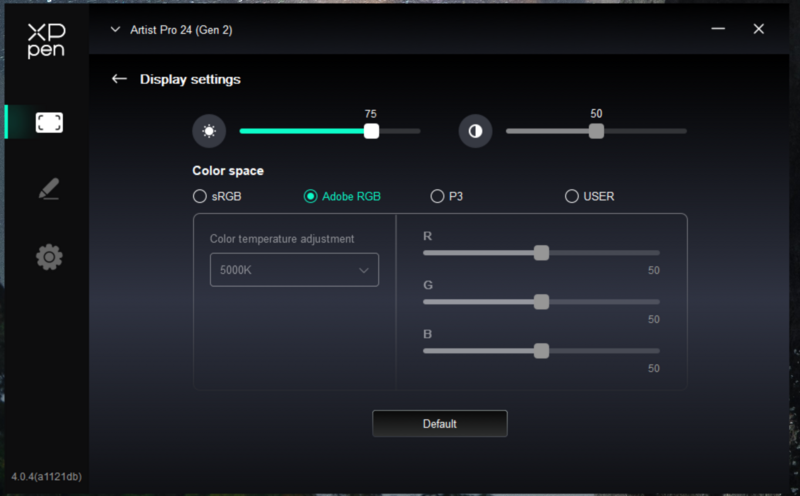
Task: Click the Color temperature adjustment label
Action: click(x=282, y=239)
